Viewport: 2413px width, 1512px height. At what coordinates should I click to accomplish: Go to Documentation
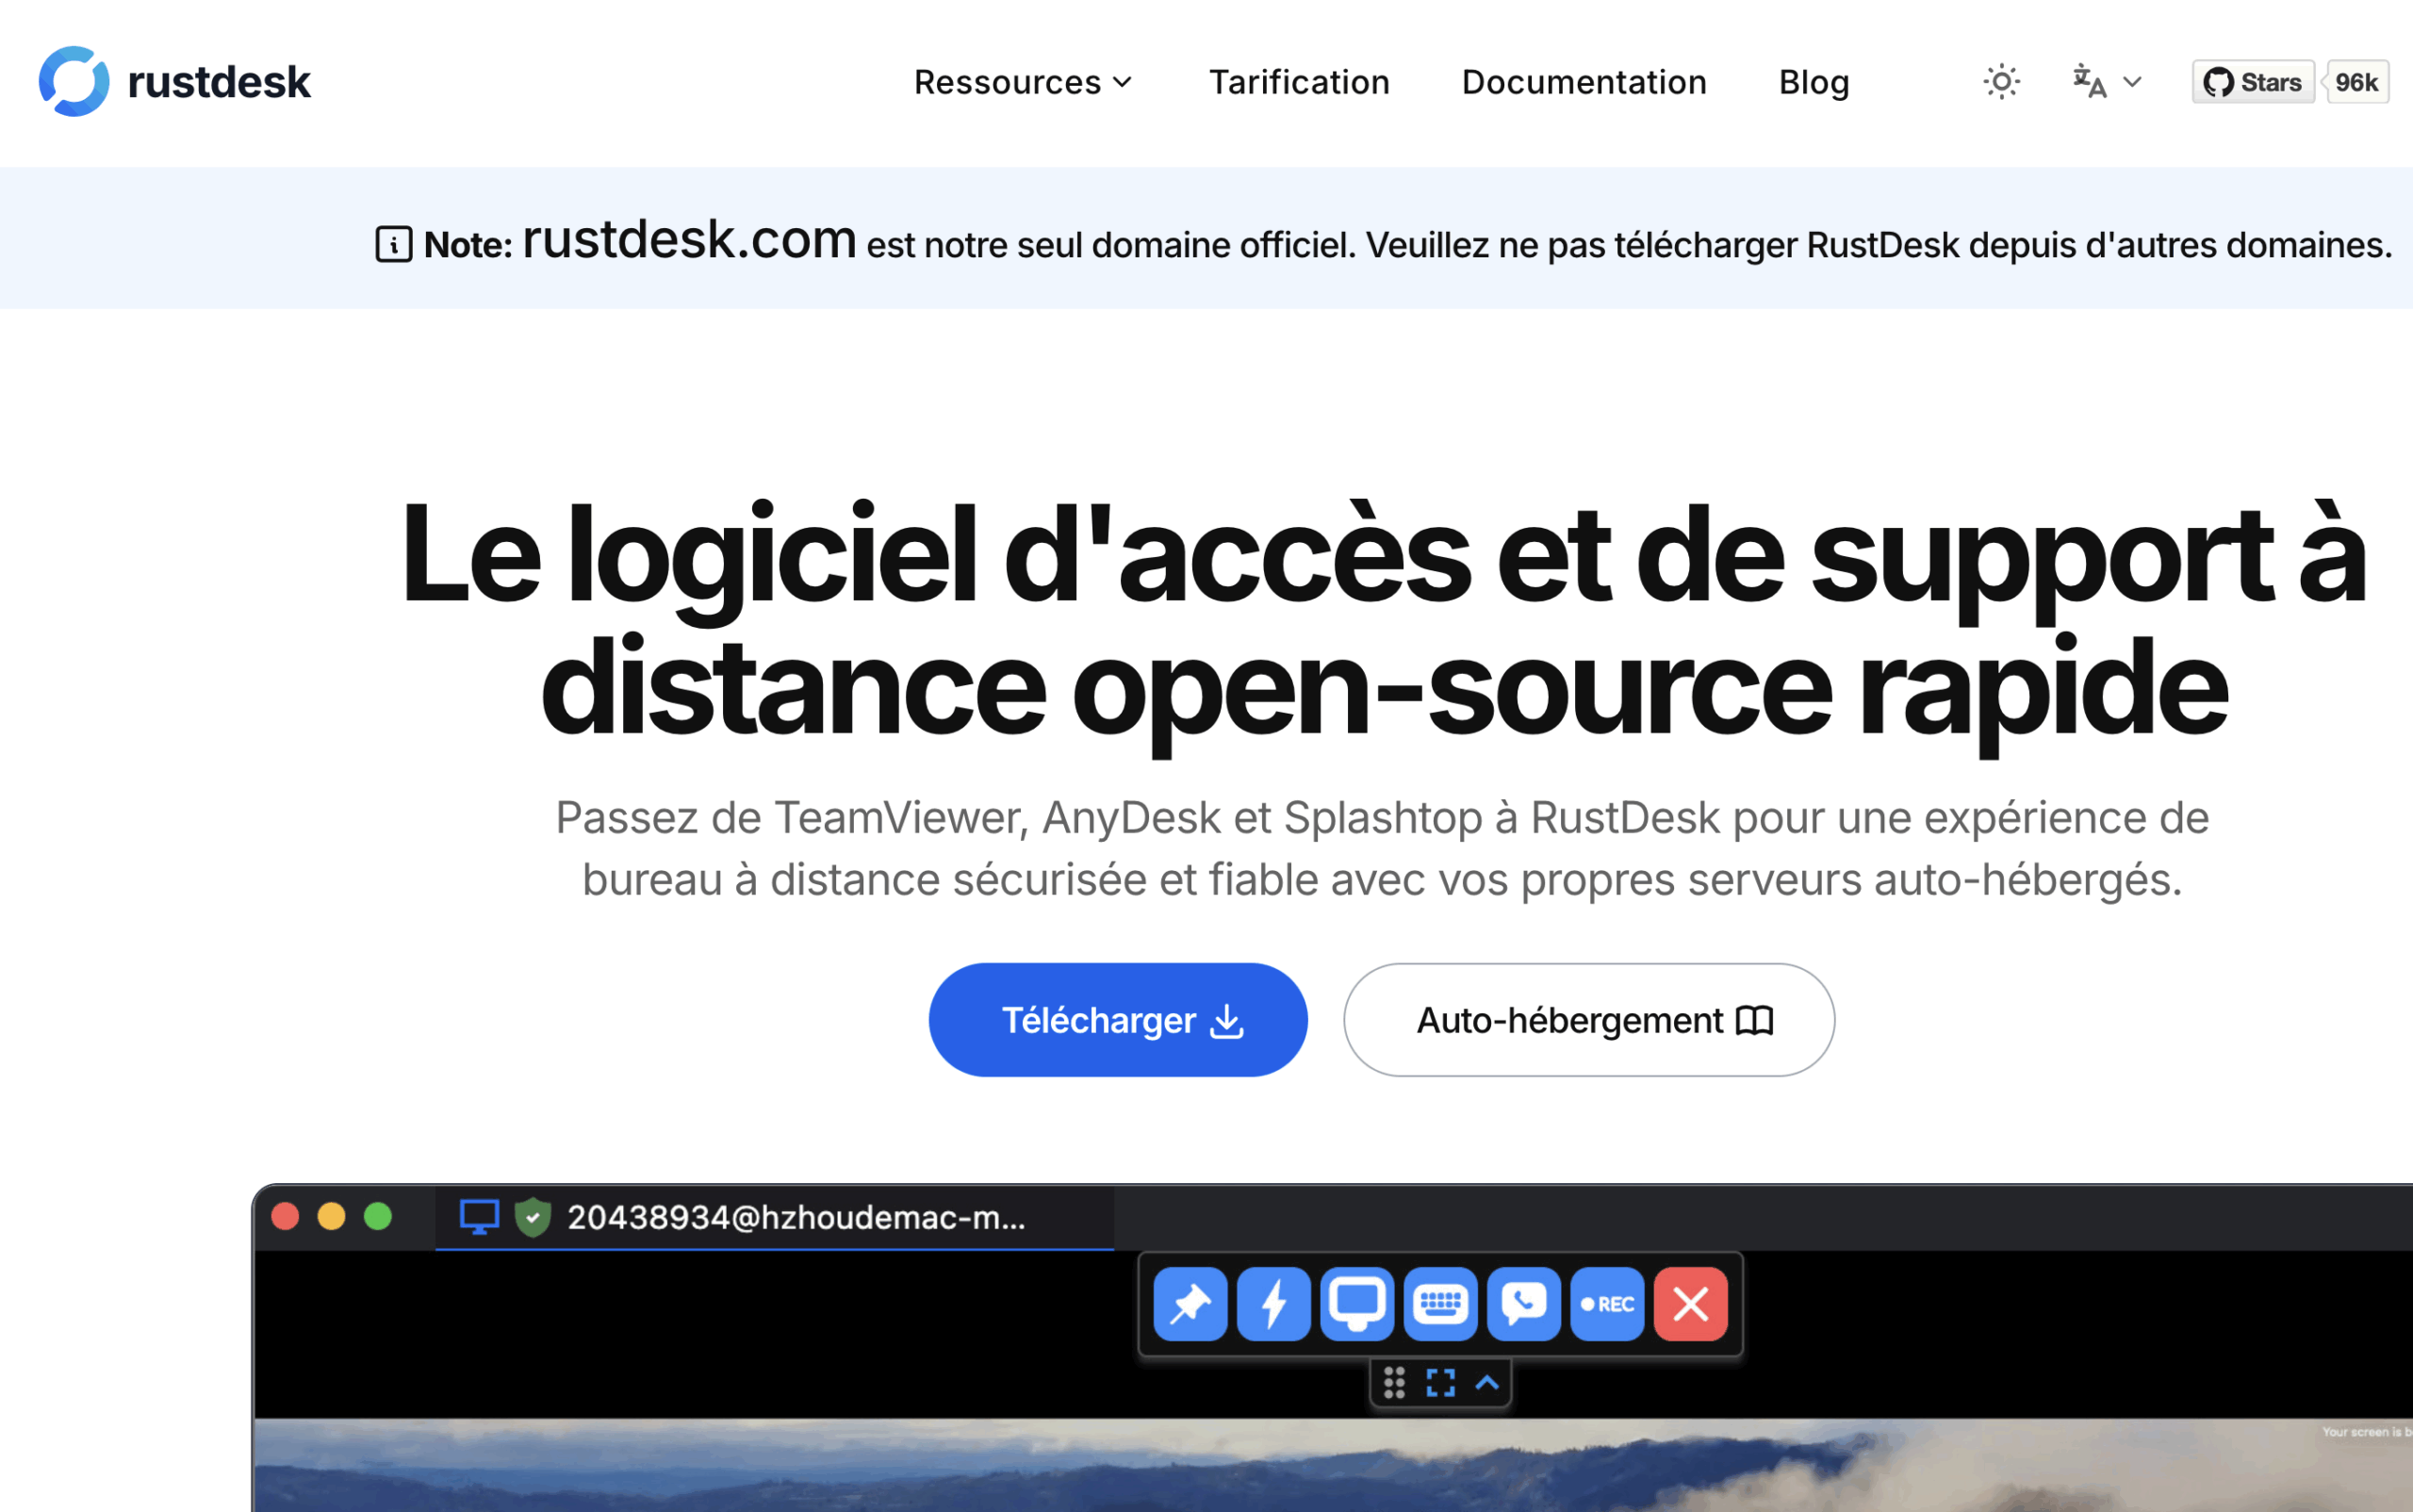point(1584,82)
